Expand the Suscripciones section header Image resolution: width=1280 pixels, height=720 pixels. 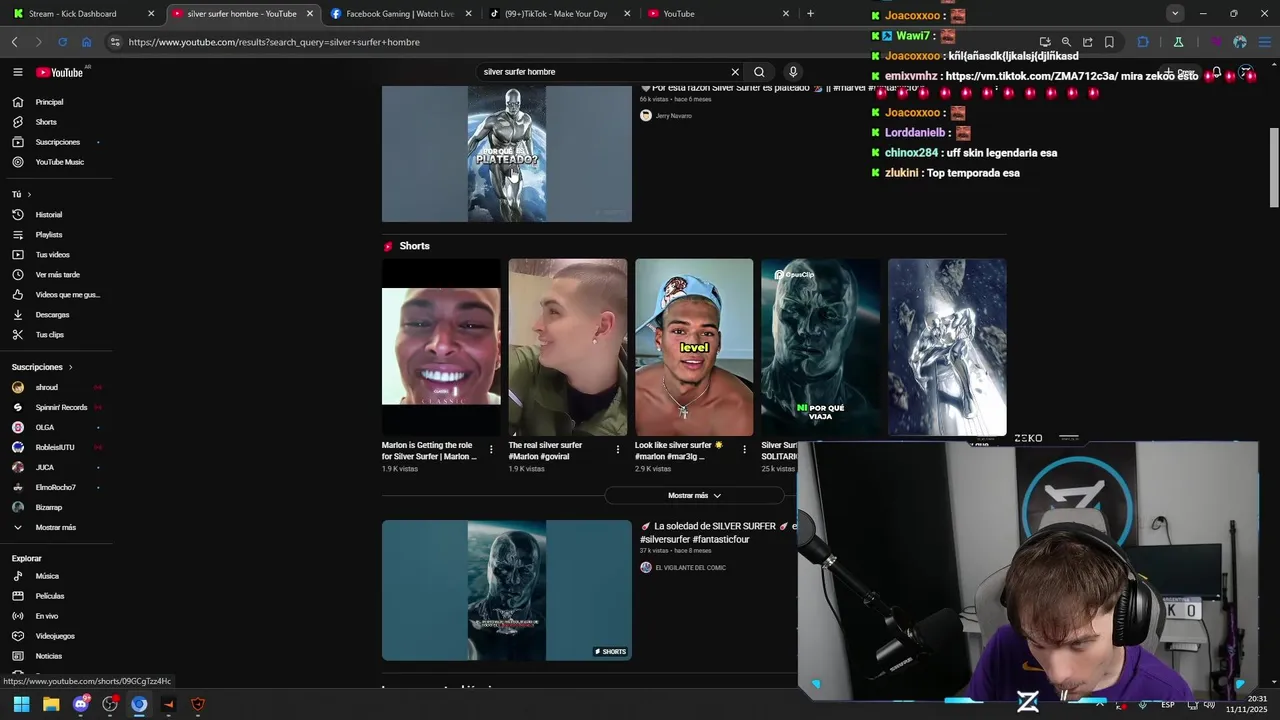(42, 367)
